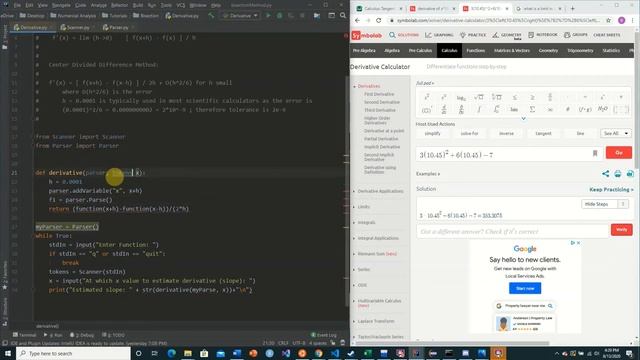Screen dimensions: 640x360
Task: Bookmark this page with the star icon
Action: pos(609,20)
